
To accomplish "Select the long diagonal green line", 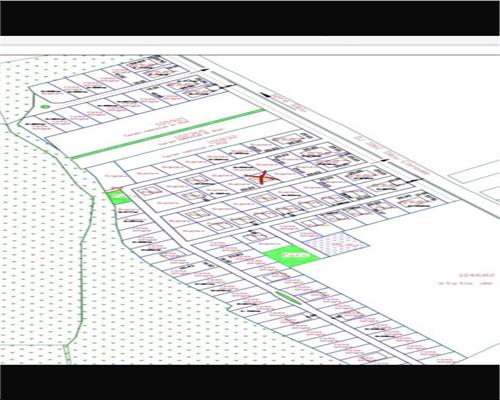I will (168, 134).
